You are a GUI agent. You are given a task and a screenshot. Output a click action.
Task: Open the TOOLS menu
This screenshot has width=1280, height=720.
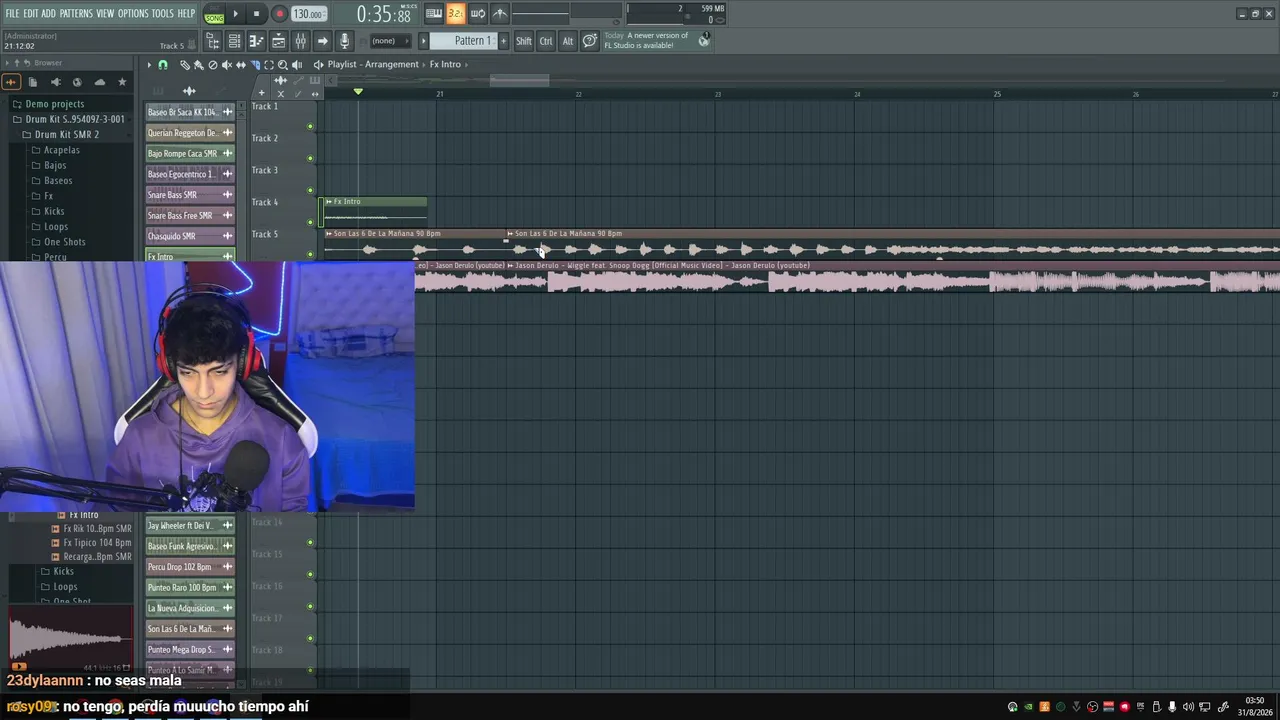[x=163, y=13]
